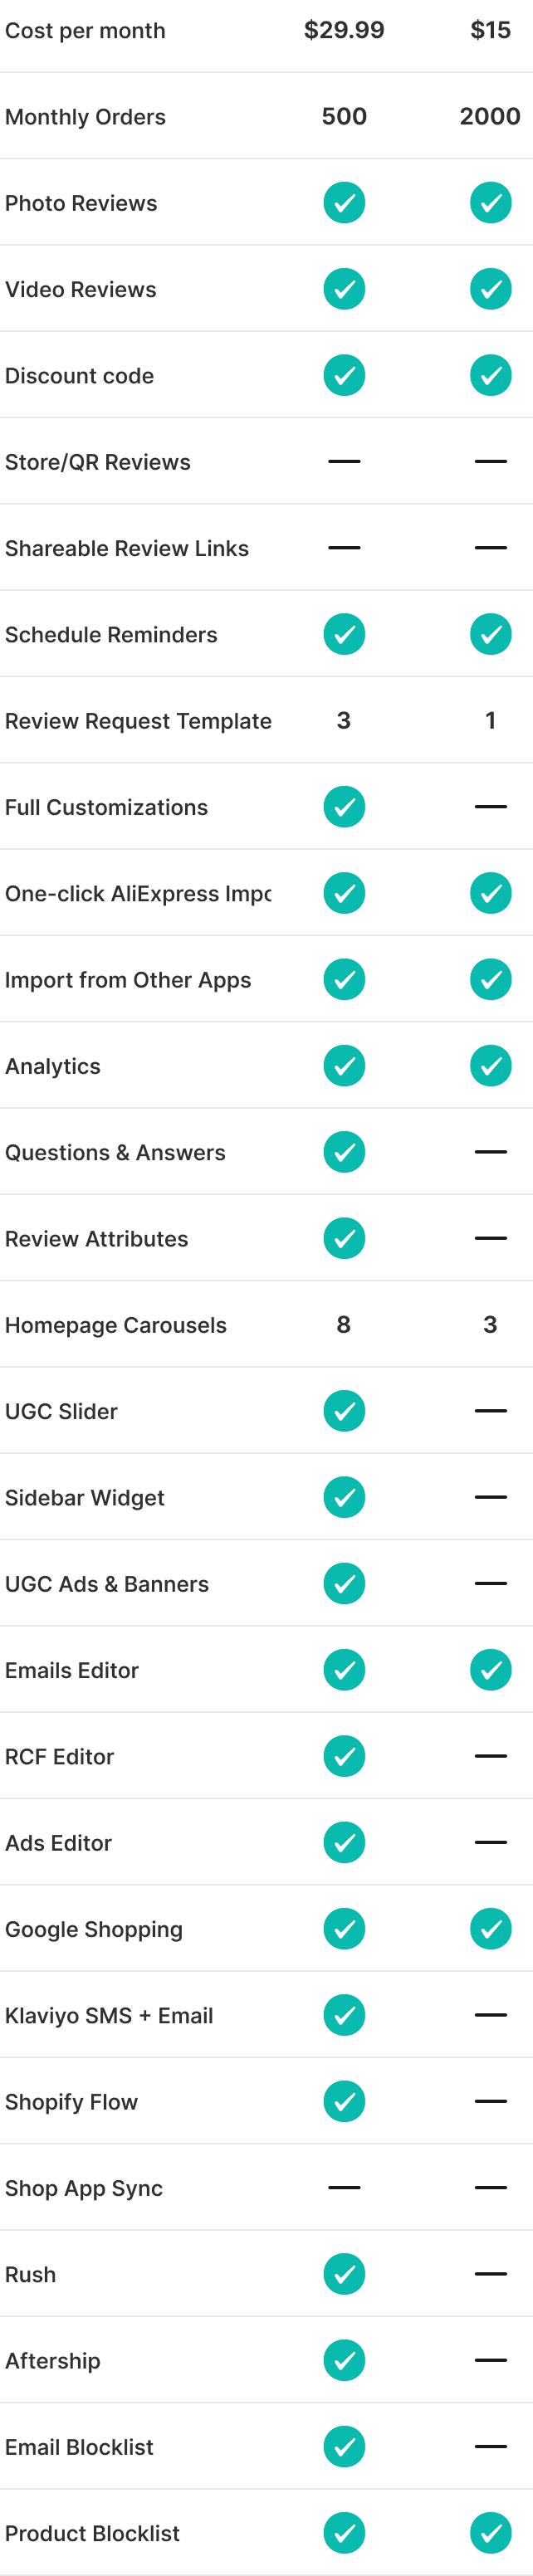
Task: Click the $29.99 plan dash for Store/QR Reviews
Action: [344, 462]
